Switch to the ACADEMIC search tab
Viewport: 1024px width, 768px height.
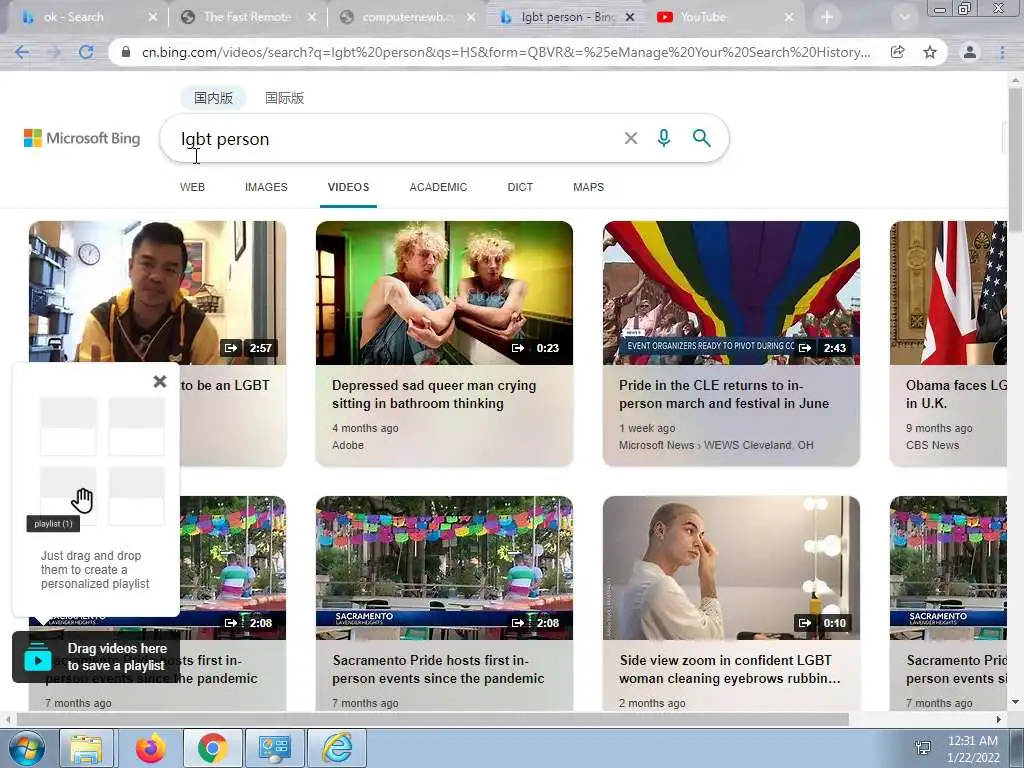(438, 187)
